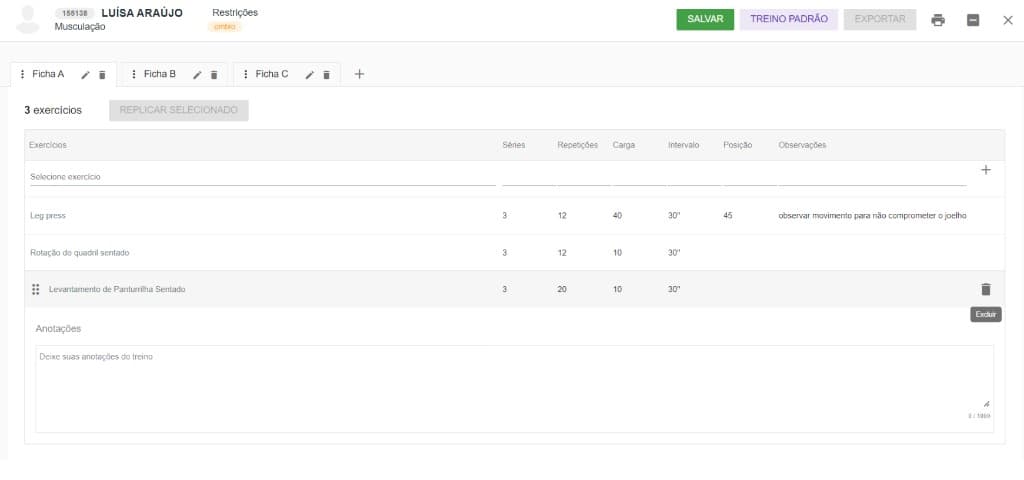This screenshot has height=480, width=1024.
Task: Grab the drag handle of Levantamento de Panturrilha
Action: 36,289
